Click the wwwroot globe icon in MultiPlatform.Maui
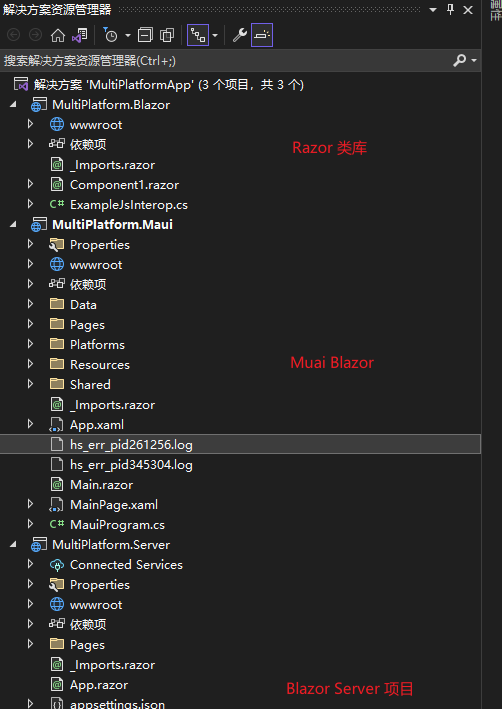 pyautogui.click(x=57, y=265)
